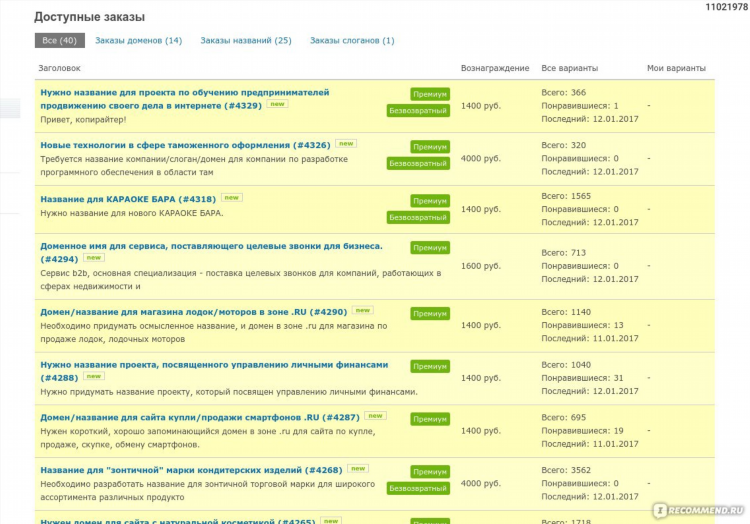Click 'Всего: 366' in first order row
This screenshot has height=524, width=750.
click(x=563, y=93)
